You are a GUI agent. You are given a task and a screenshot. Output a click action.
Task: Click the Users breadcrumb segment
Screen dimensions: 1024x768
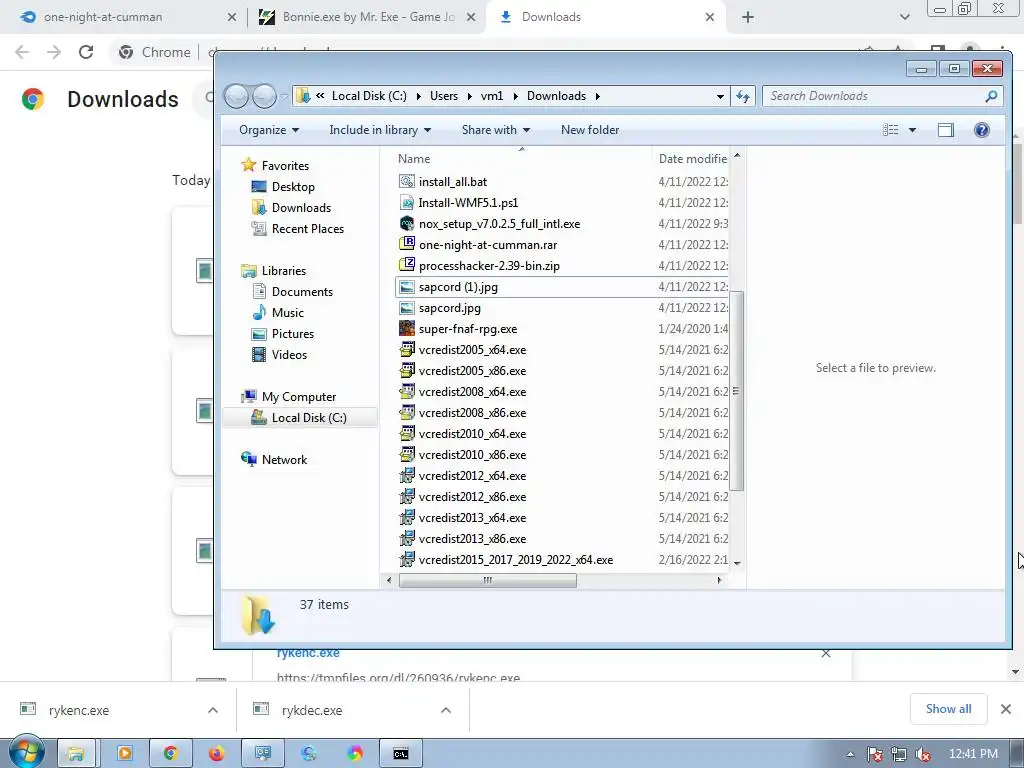443,96
